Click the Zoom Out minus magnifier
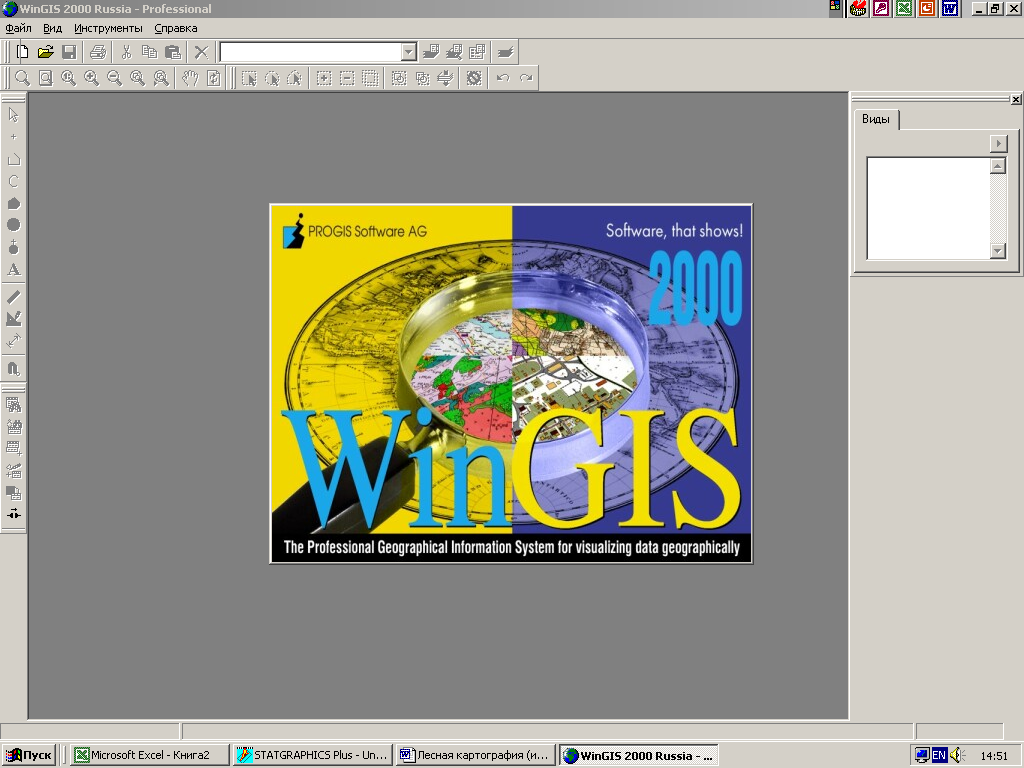Image resolution: width=1024 pixels, height=768 pixels. (114, 78)
